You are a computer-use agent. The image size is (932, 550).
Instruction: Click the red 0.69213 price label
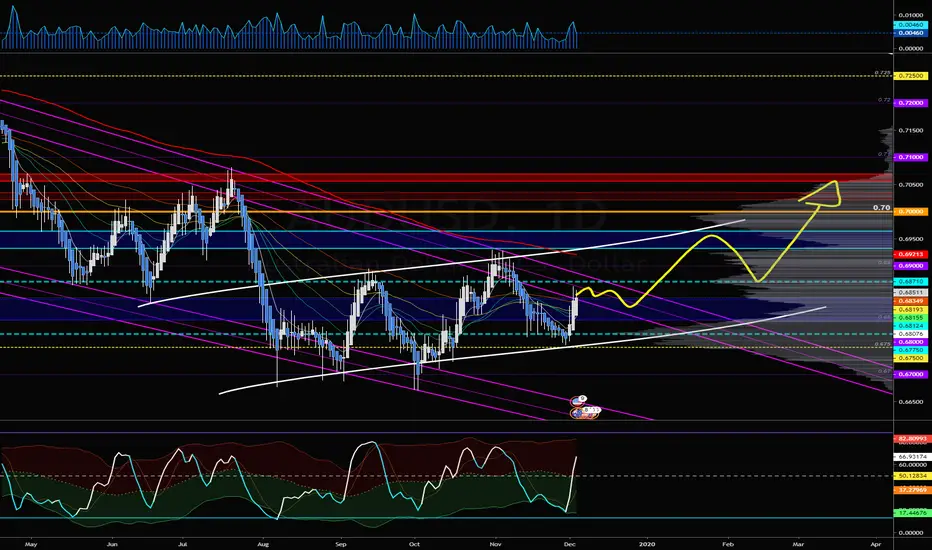[911, 254]
